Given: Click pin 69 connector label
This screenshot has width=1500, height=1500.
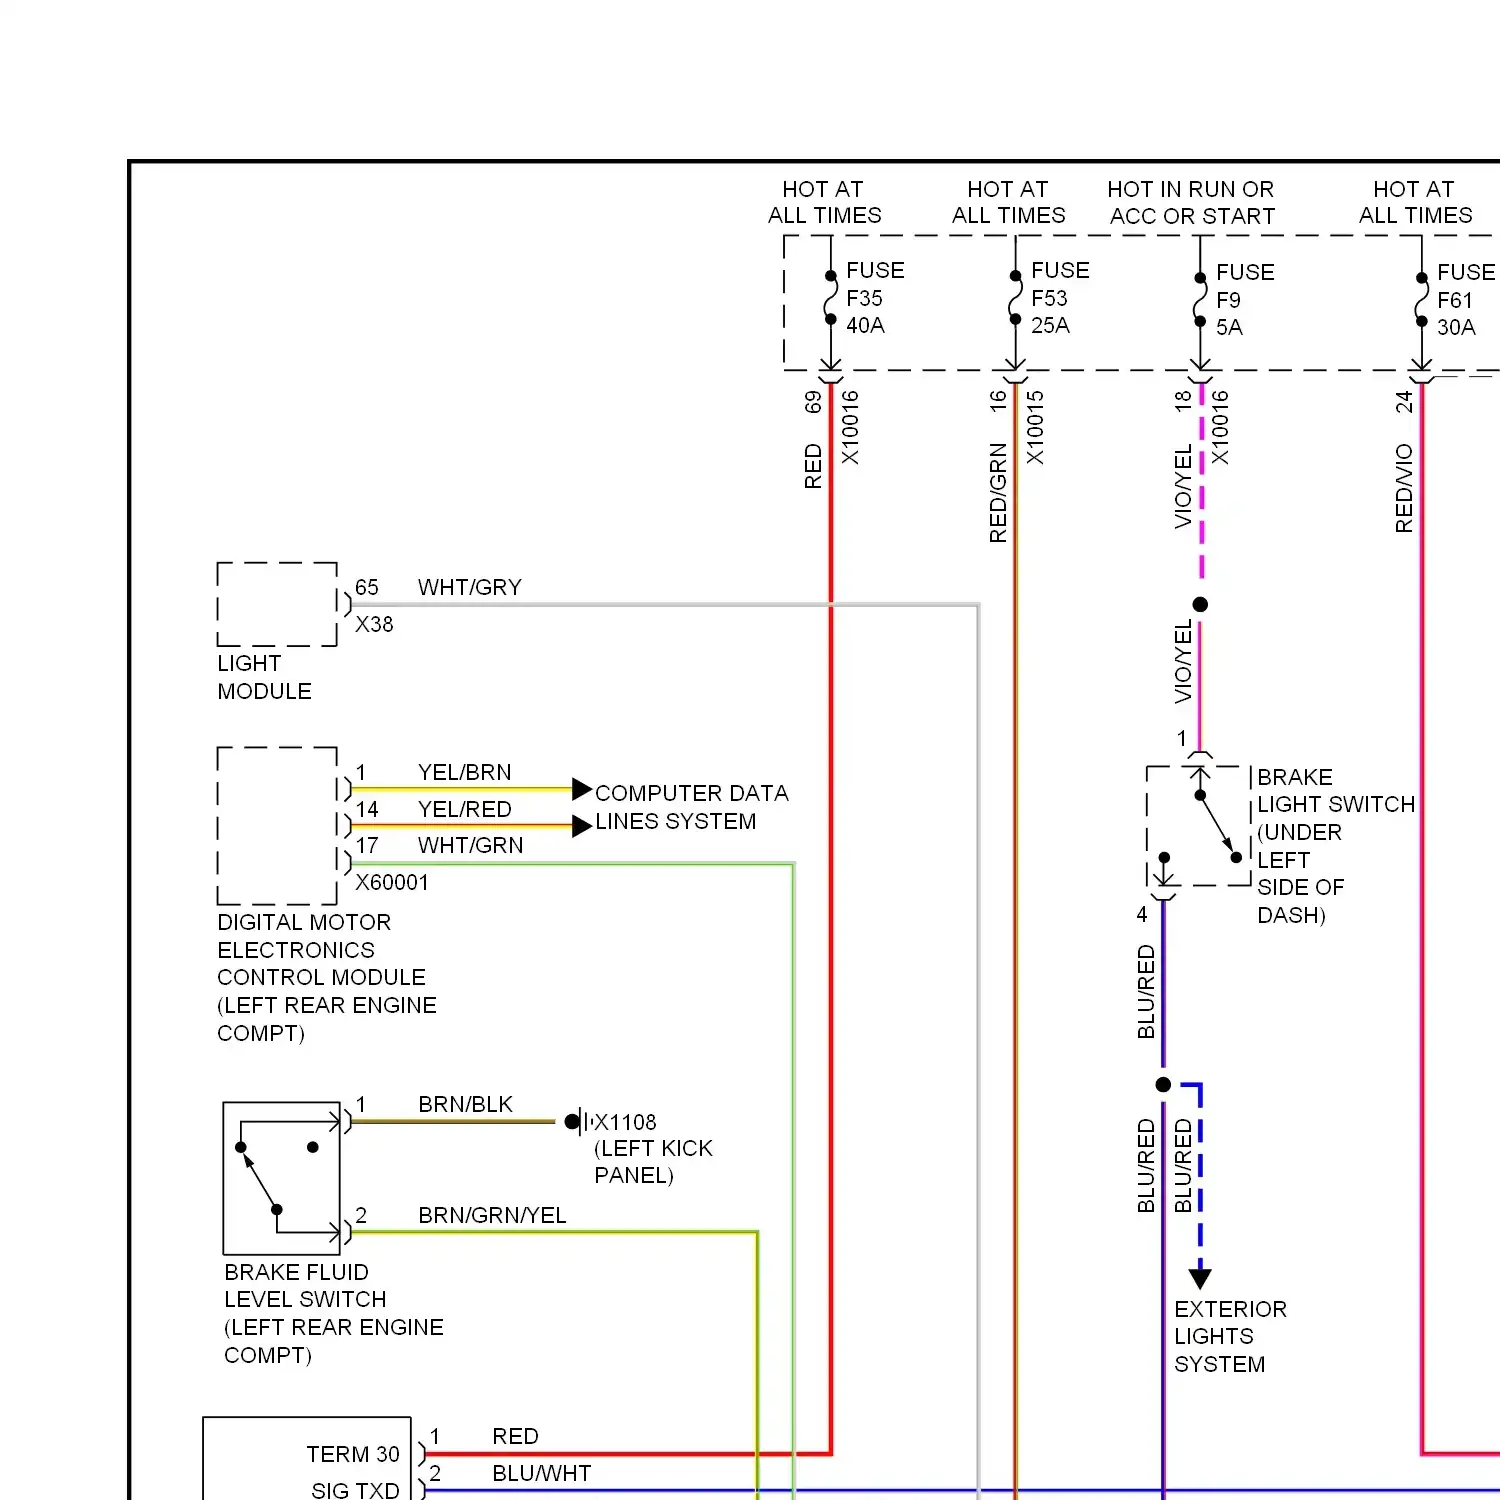Looking at the screenshot, I should 813,401.
